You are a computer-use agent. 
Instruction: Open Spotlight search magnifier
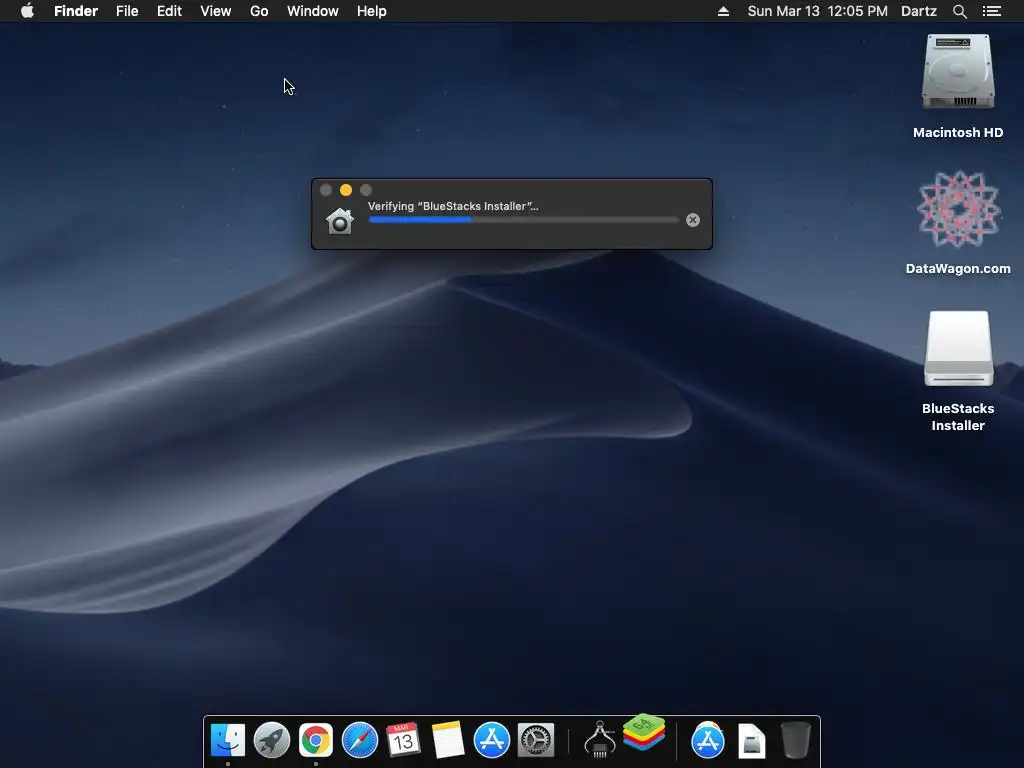[x=959, y=11]
